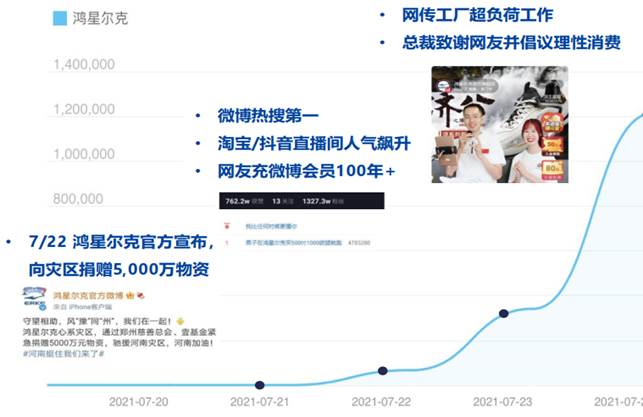Screen dimensions: 643x417
Task: Open the 762.2w follower stats bar image
Action: click(302, 201)
